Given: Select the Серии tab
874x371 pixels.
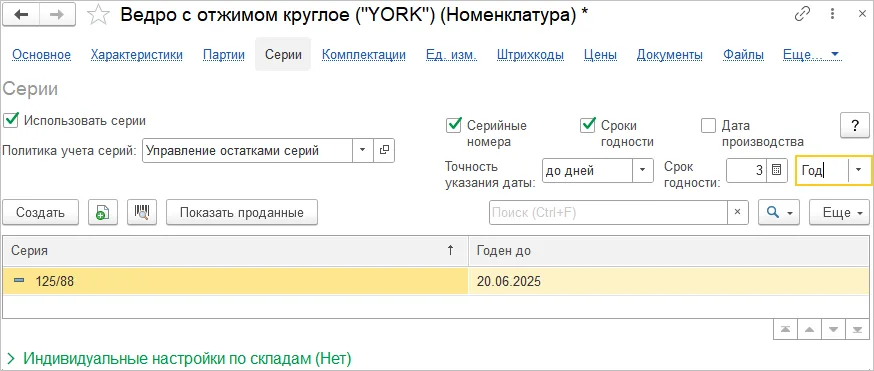Looking at the screenshot, I should click(283, 55).
